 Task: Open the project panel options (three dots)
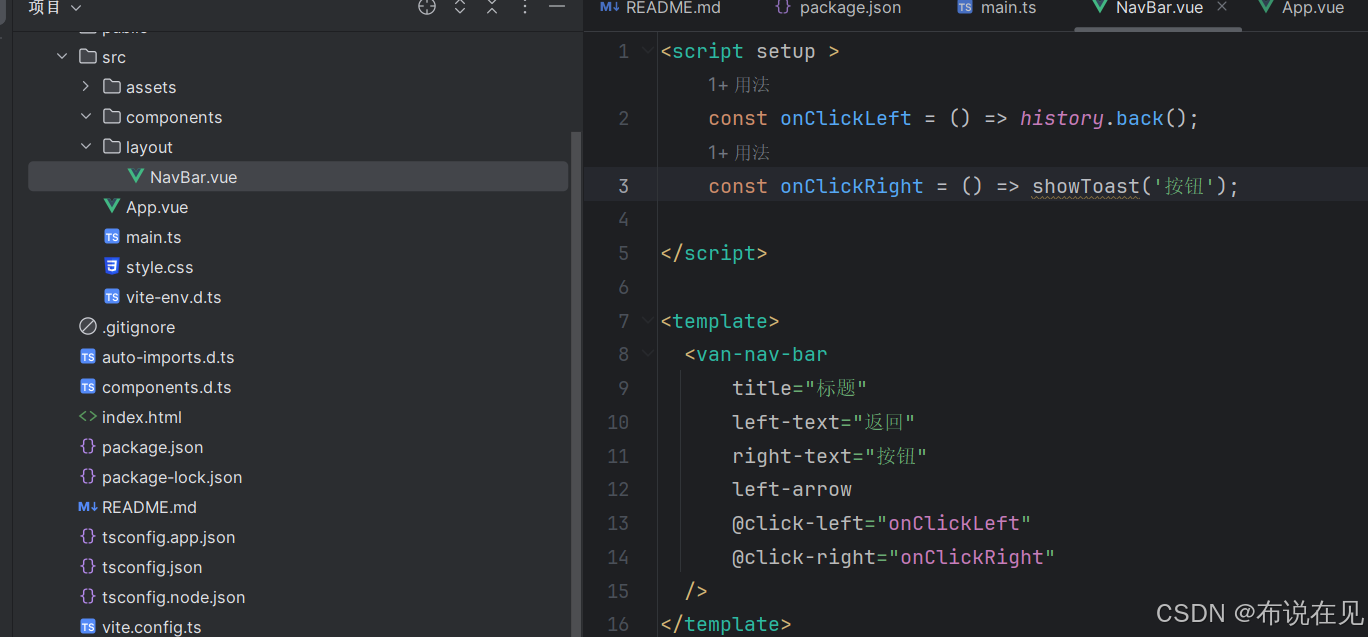[x=525, y=7]
